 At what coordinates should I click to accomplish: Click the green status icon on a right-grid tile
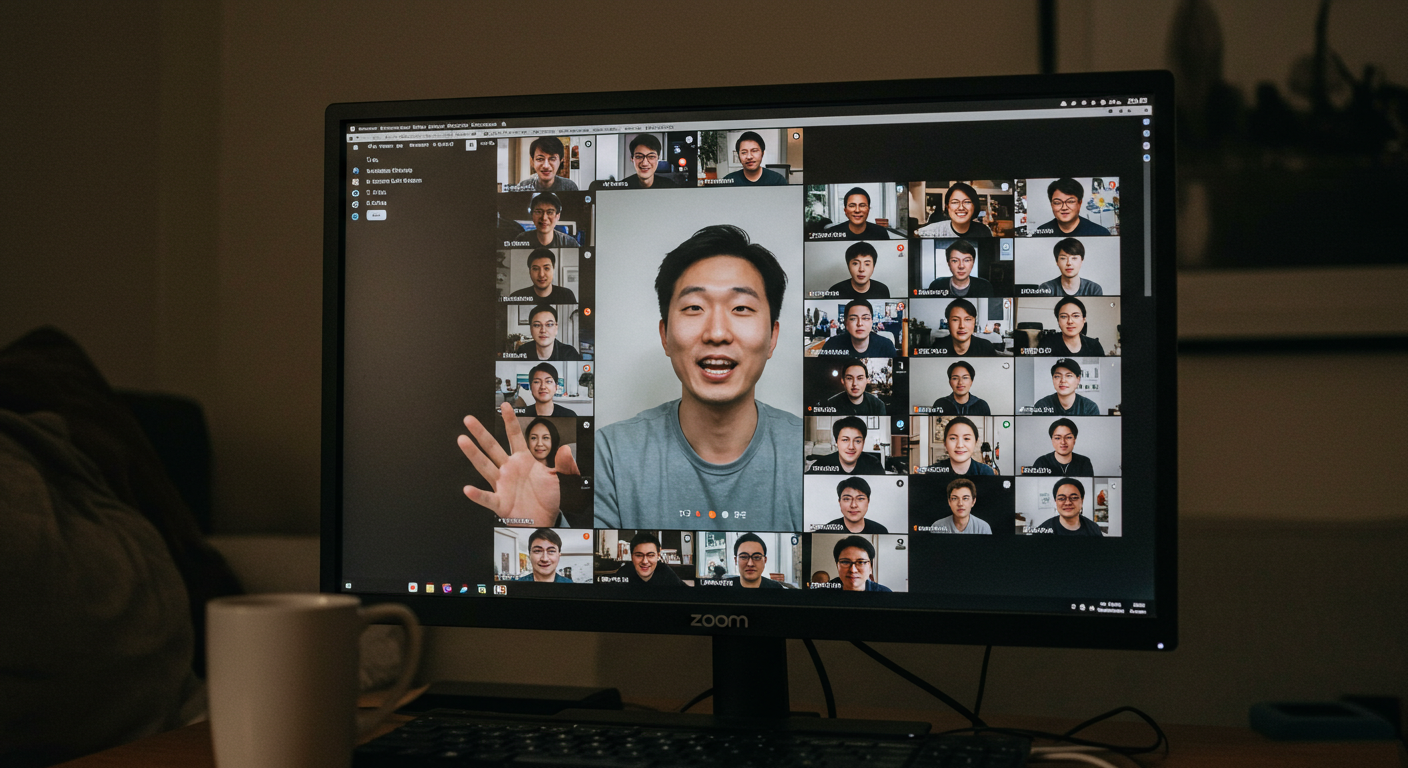point(1006,424)
